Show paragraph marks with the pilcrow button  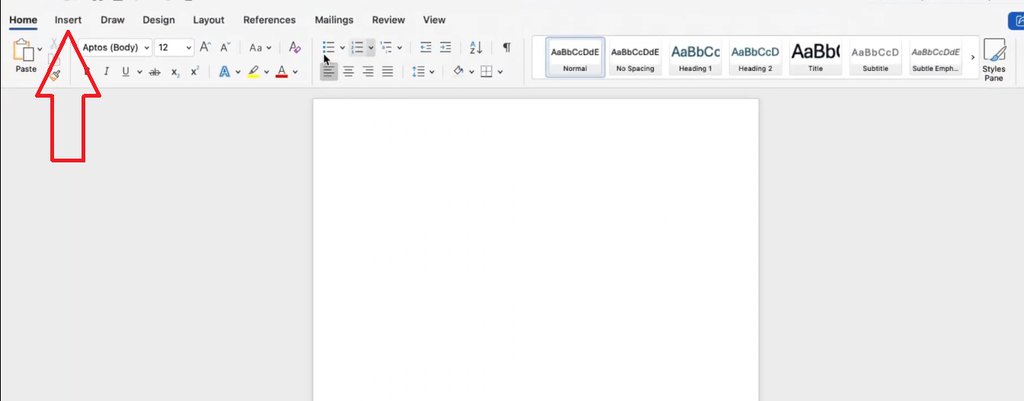(x=507, y=47)
